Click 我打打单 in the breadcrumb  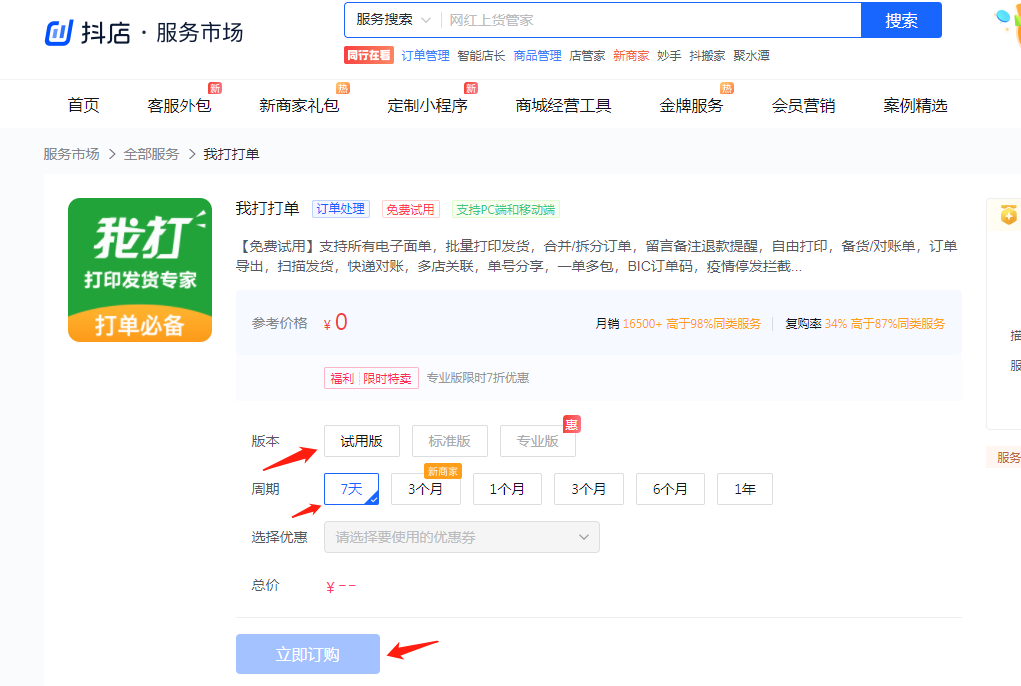point(231,154)
